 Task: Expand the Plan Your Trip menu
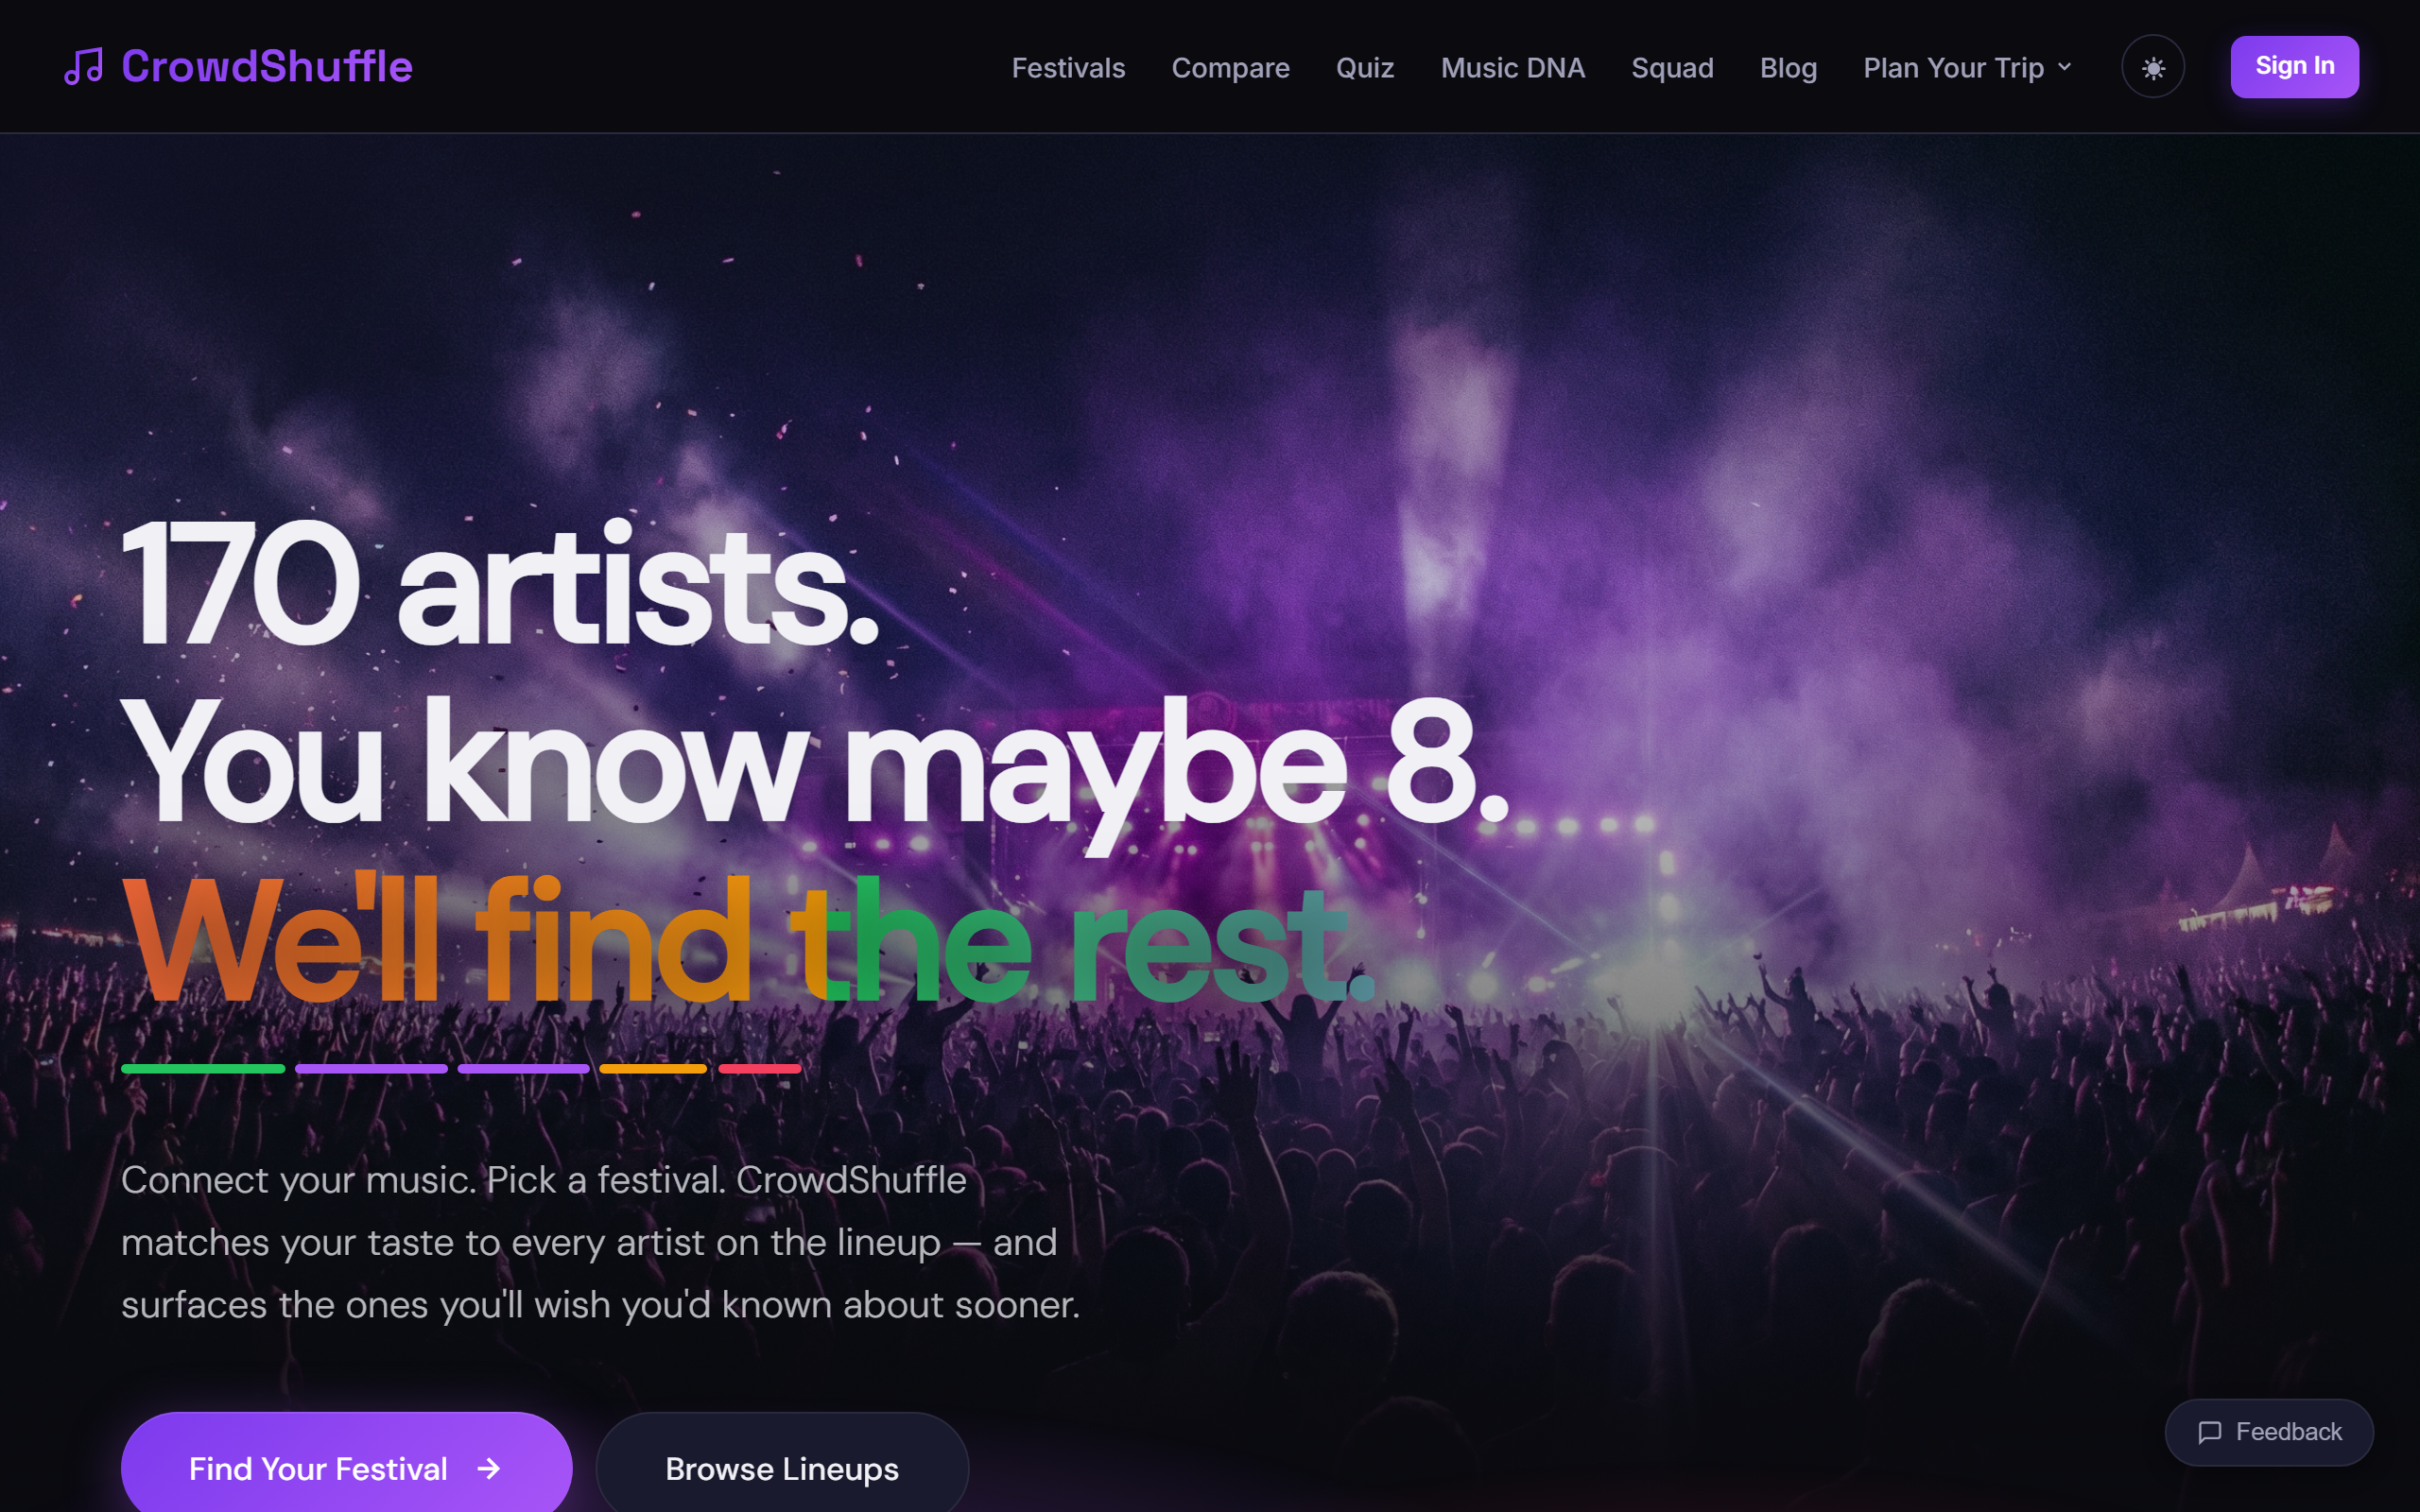1953,68
